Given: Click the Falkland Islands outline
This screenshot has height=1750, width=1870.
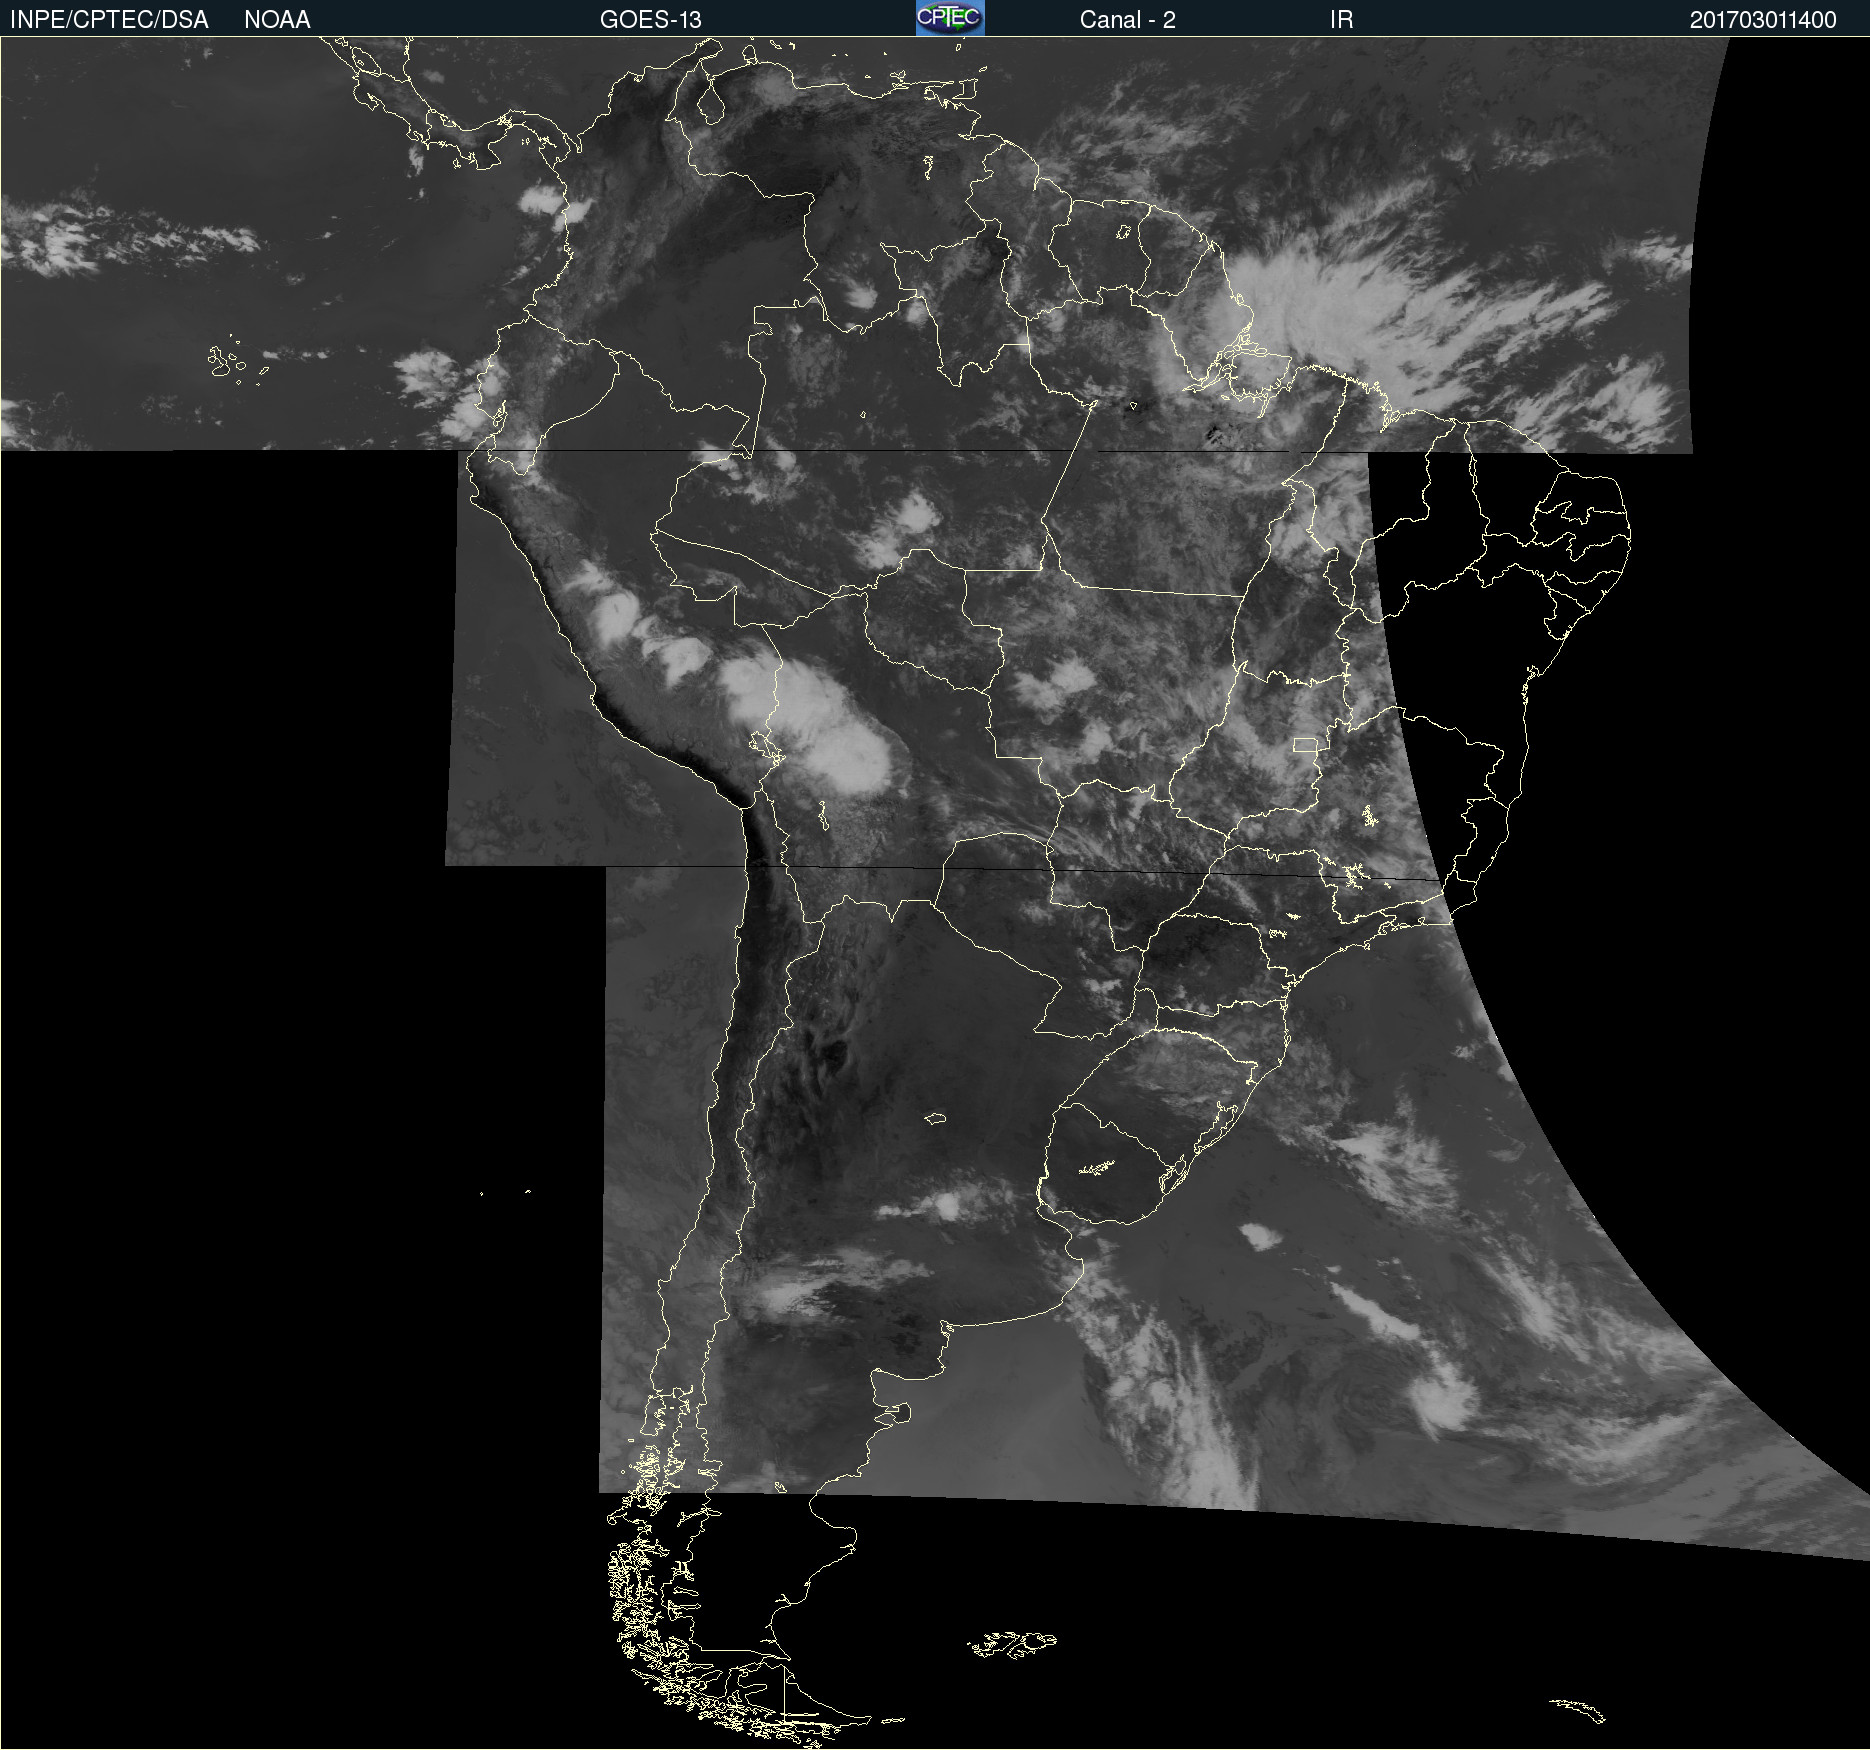Looking at the screenshot, I should click(1012, 1644).
